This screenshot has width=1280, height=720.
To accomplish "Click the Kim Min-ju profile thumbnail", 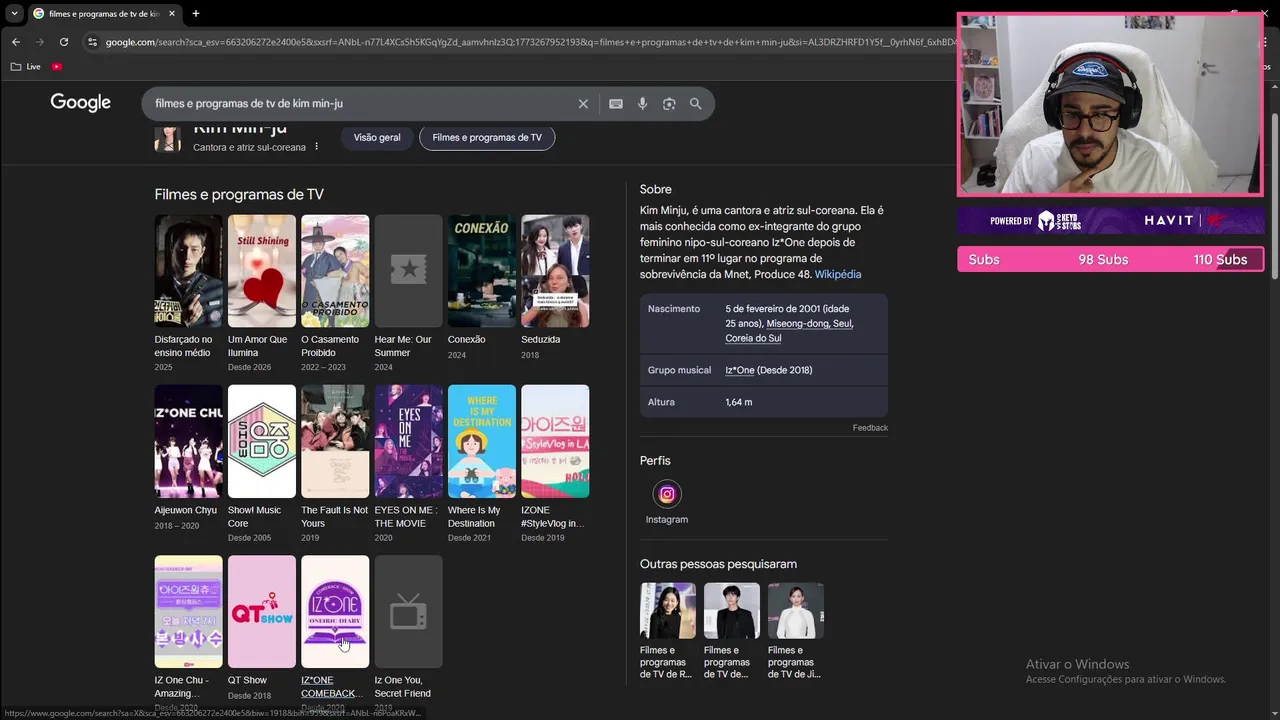I will coord(168,138).
